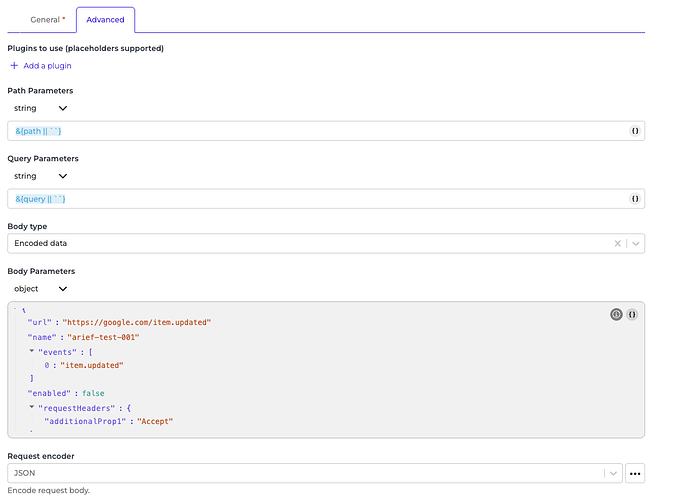Viewport: 690px width, 495px height.
Task: Select the Advanced tab
Action: [x=105, y=19]
